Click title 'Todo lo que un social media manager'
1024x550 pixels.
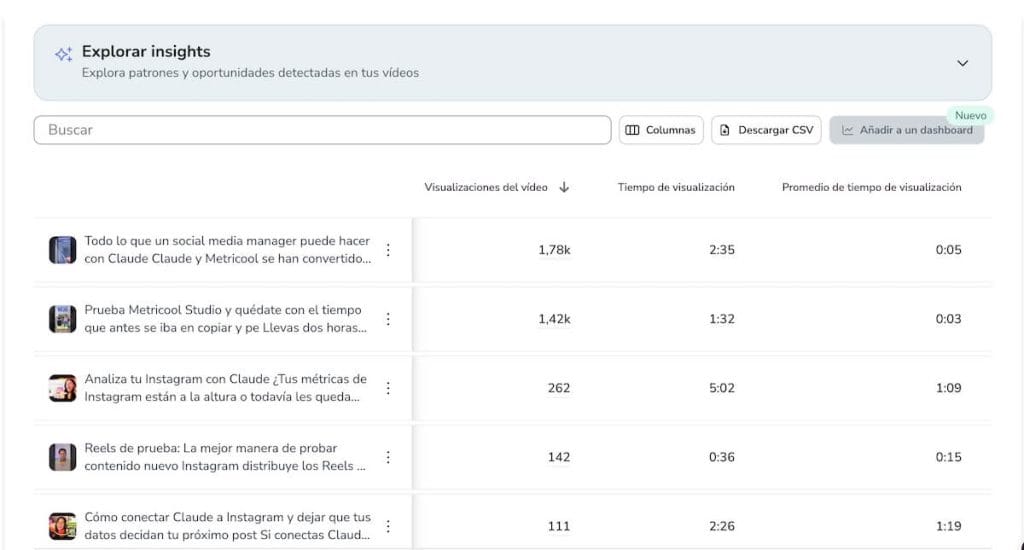pos(227,250)
